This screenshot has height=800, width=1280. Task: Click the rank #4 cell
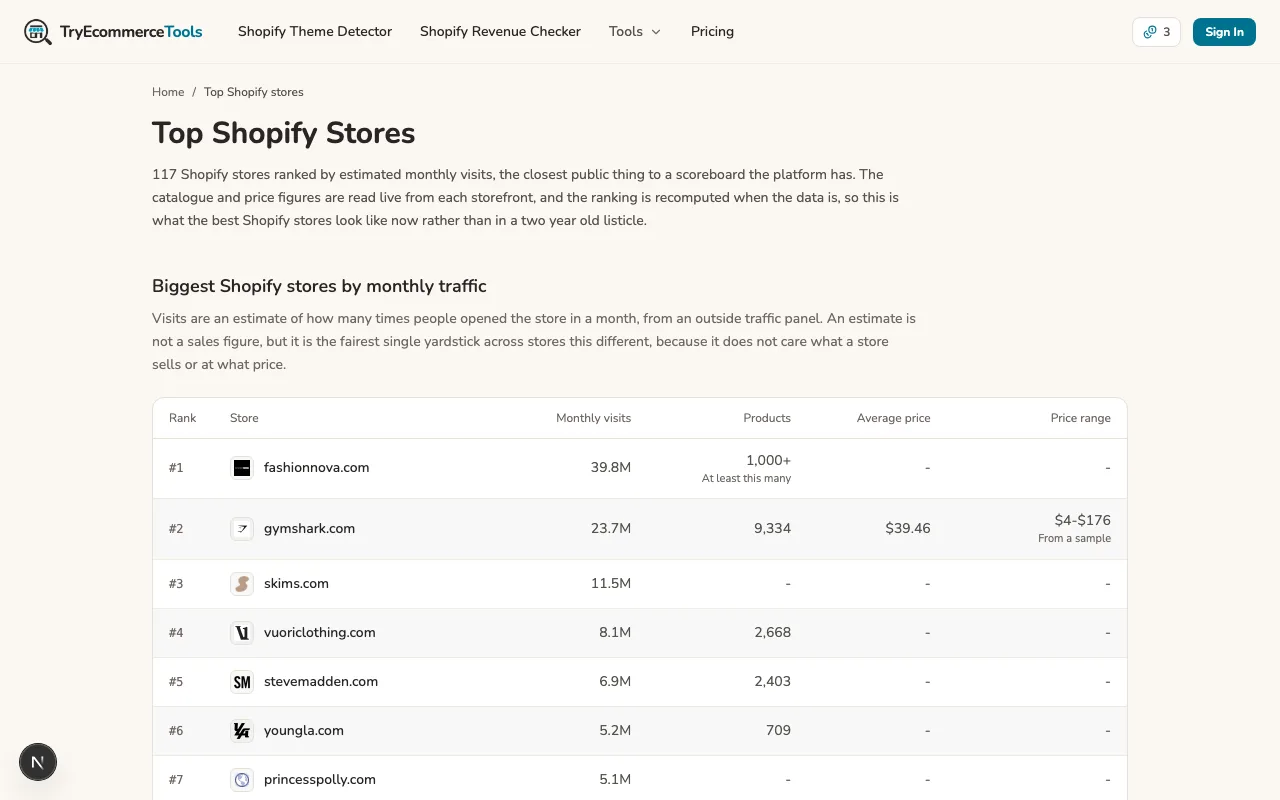(176, 633)
